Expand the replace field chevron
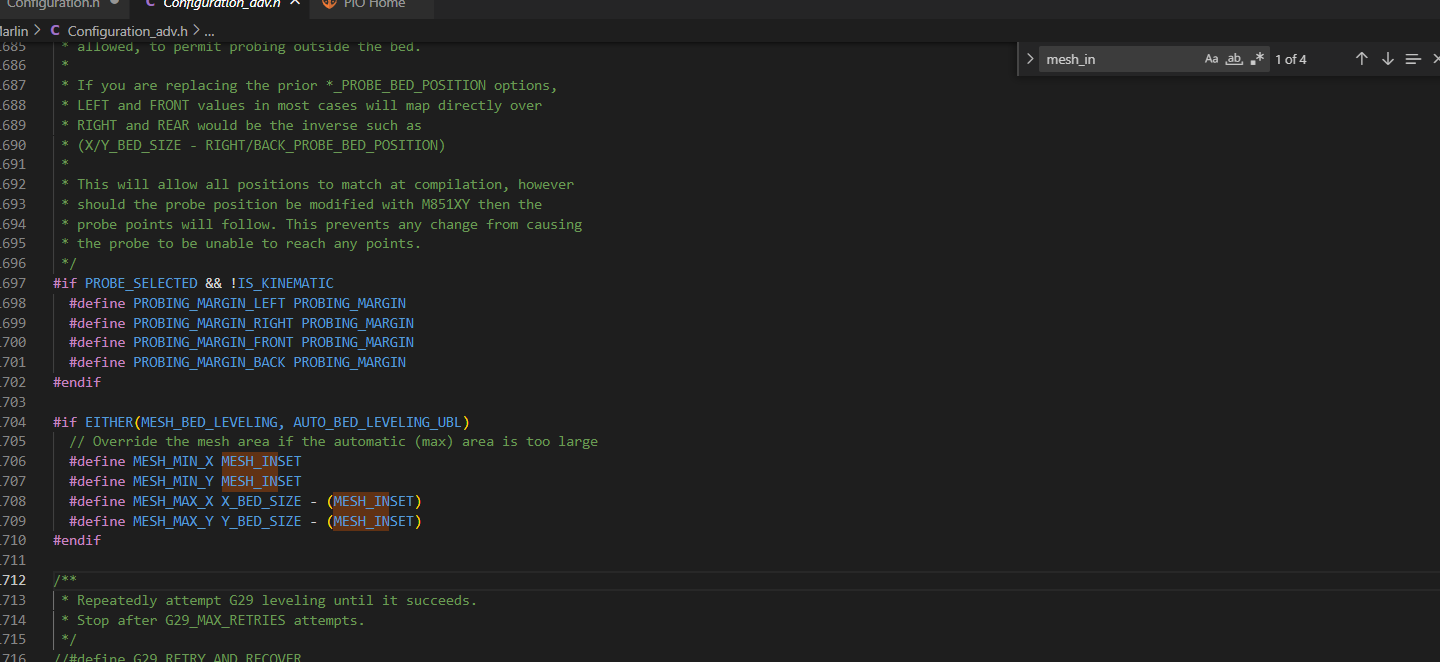 [1030, 59]
